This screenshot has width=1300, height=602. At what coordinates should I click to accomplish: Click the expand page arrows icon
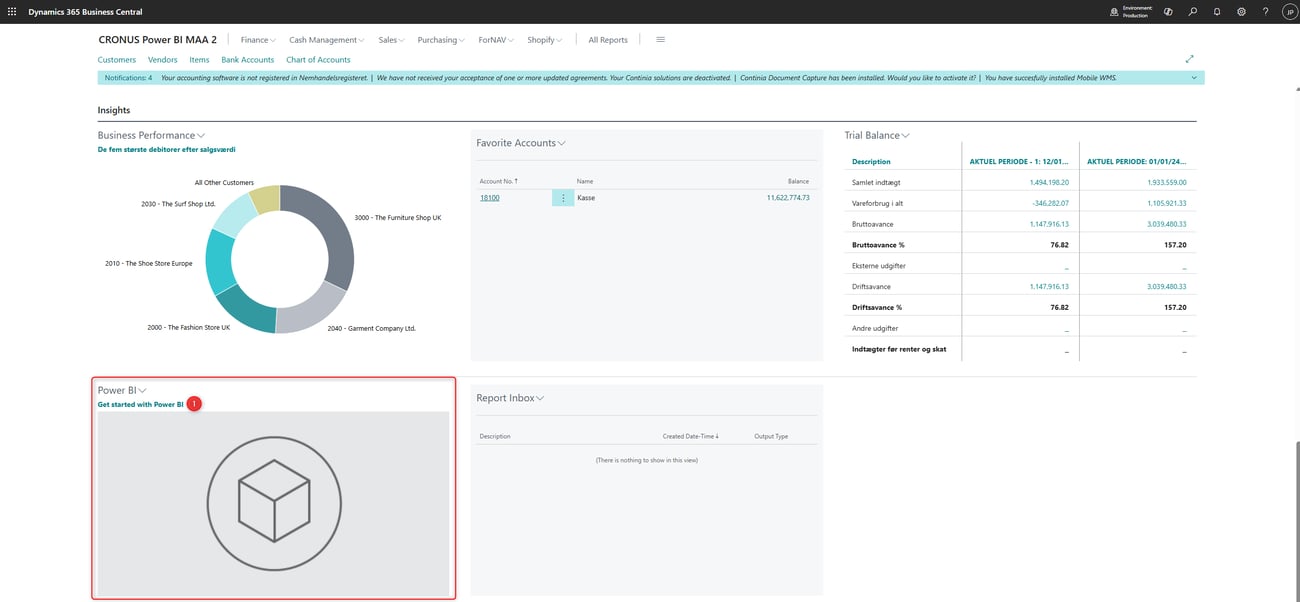click(1189, 59)
